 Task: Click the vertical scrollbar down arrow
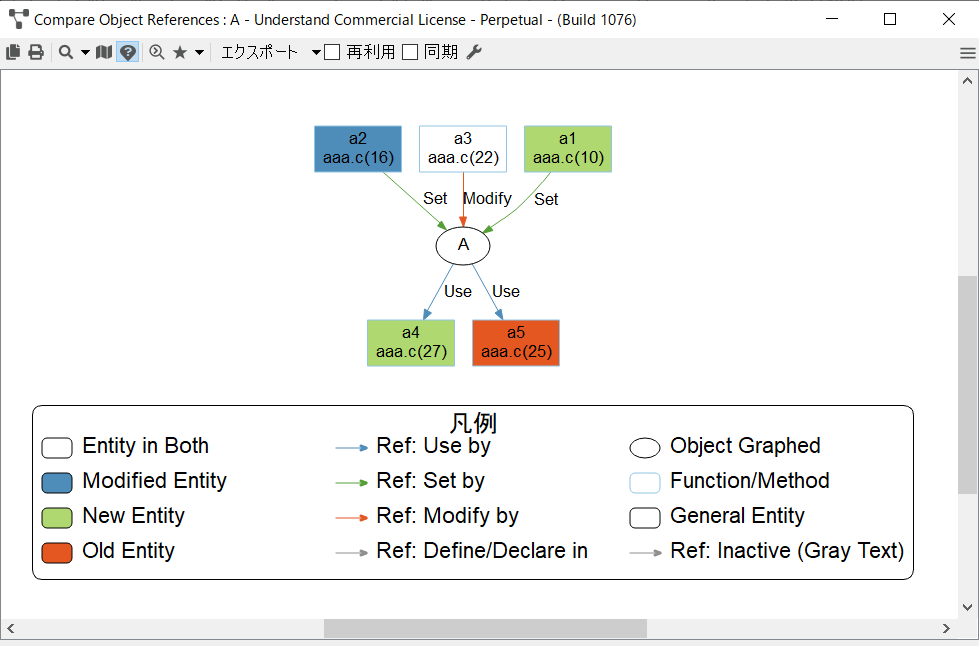click(967, 607)
